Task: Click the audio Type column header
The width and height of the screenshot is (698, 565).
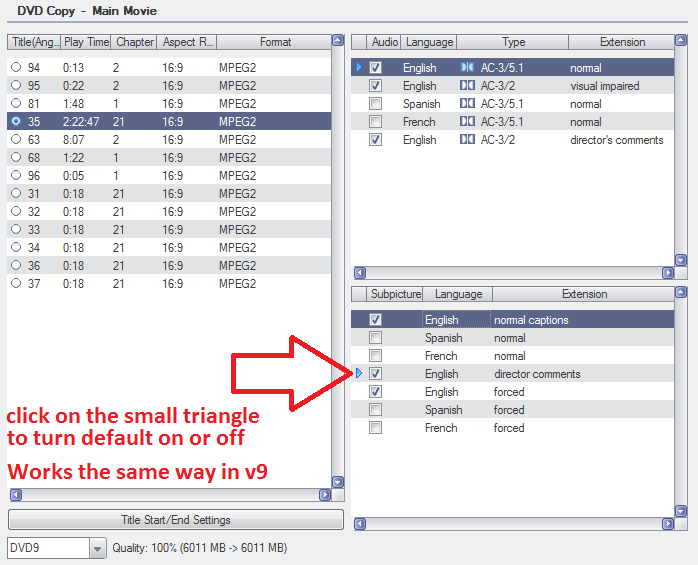Action: [x=513, y=42]
